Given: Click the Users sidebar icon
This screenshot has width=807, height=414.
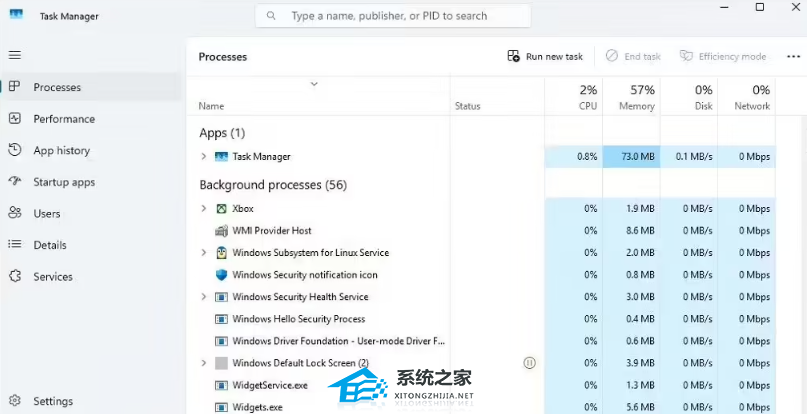Looking at the screenshot, I should 15,213.
